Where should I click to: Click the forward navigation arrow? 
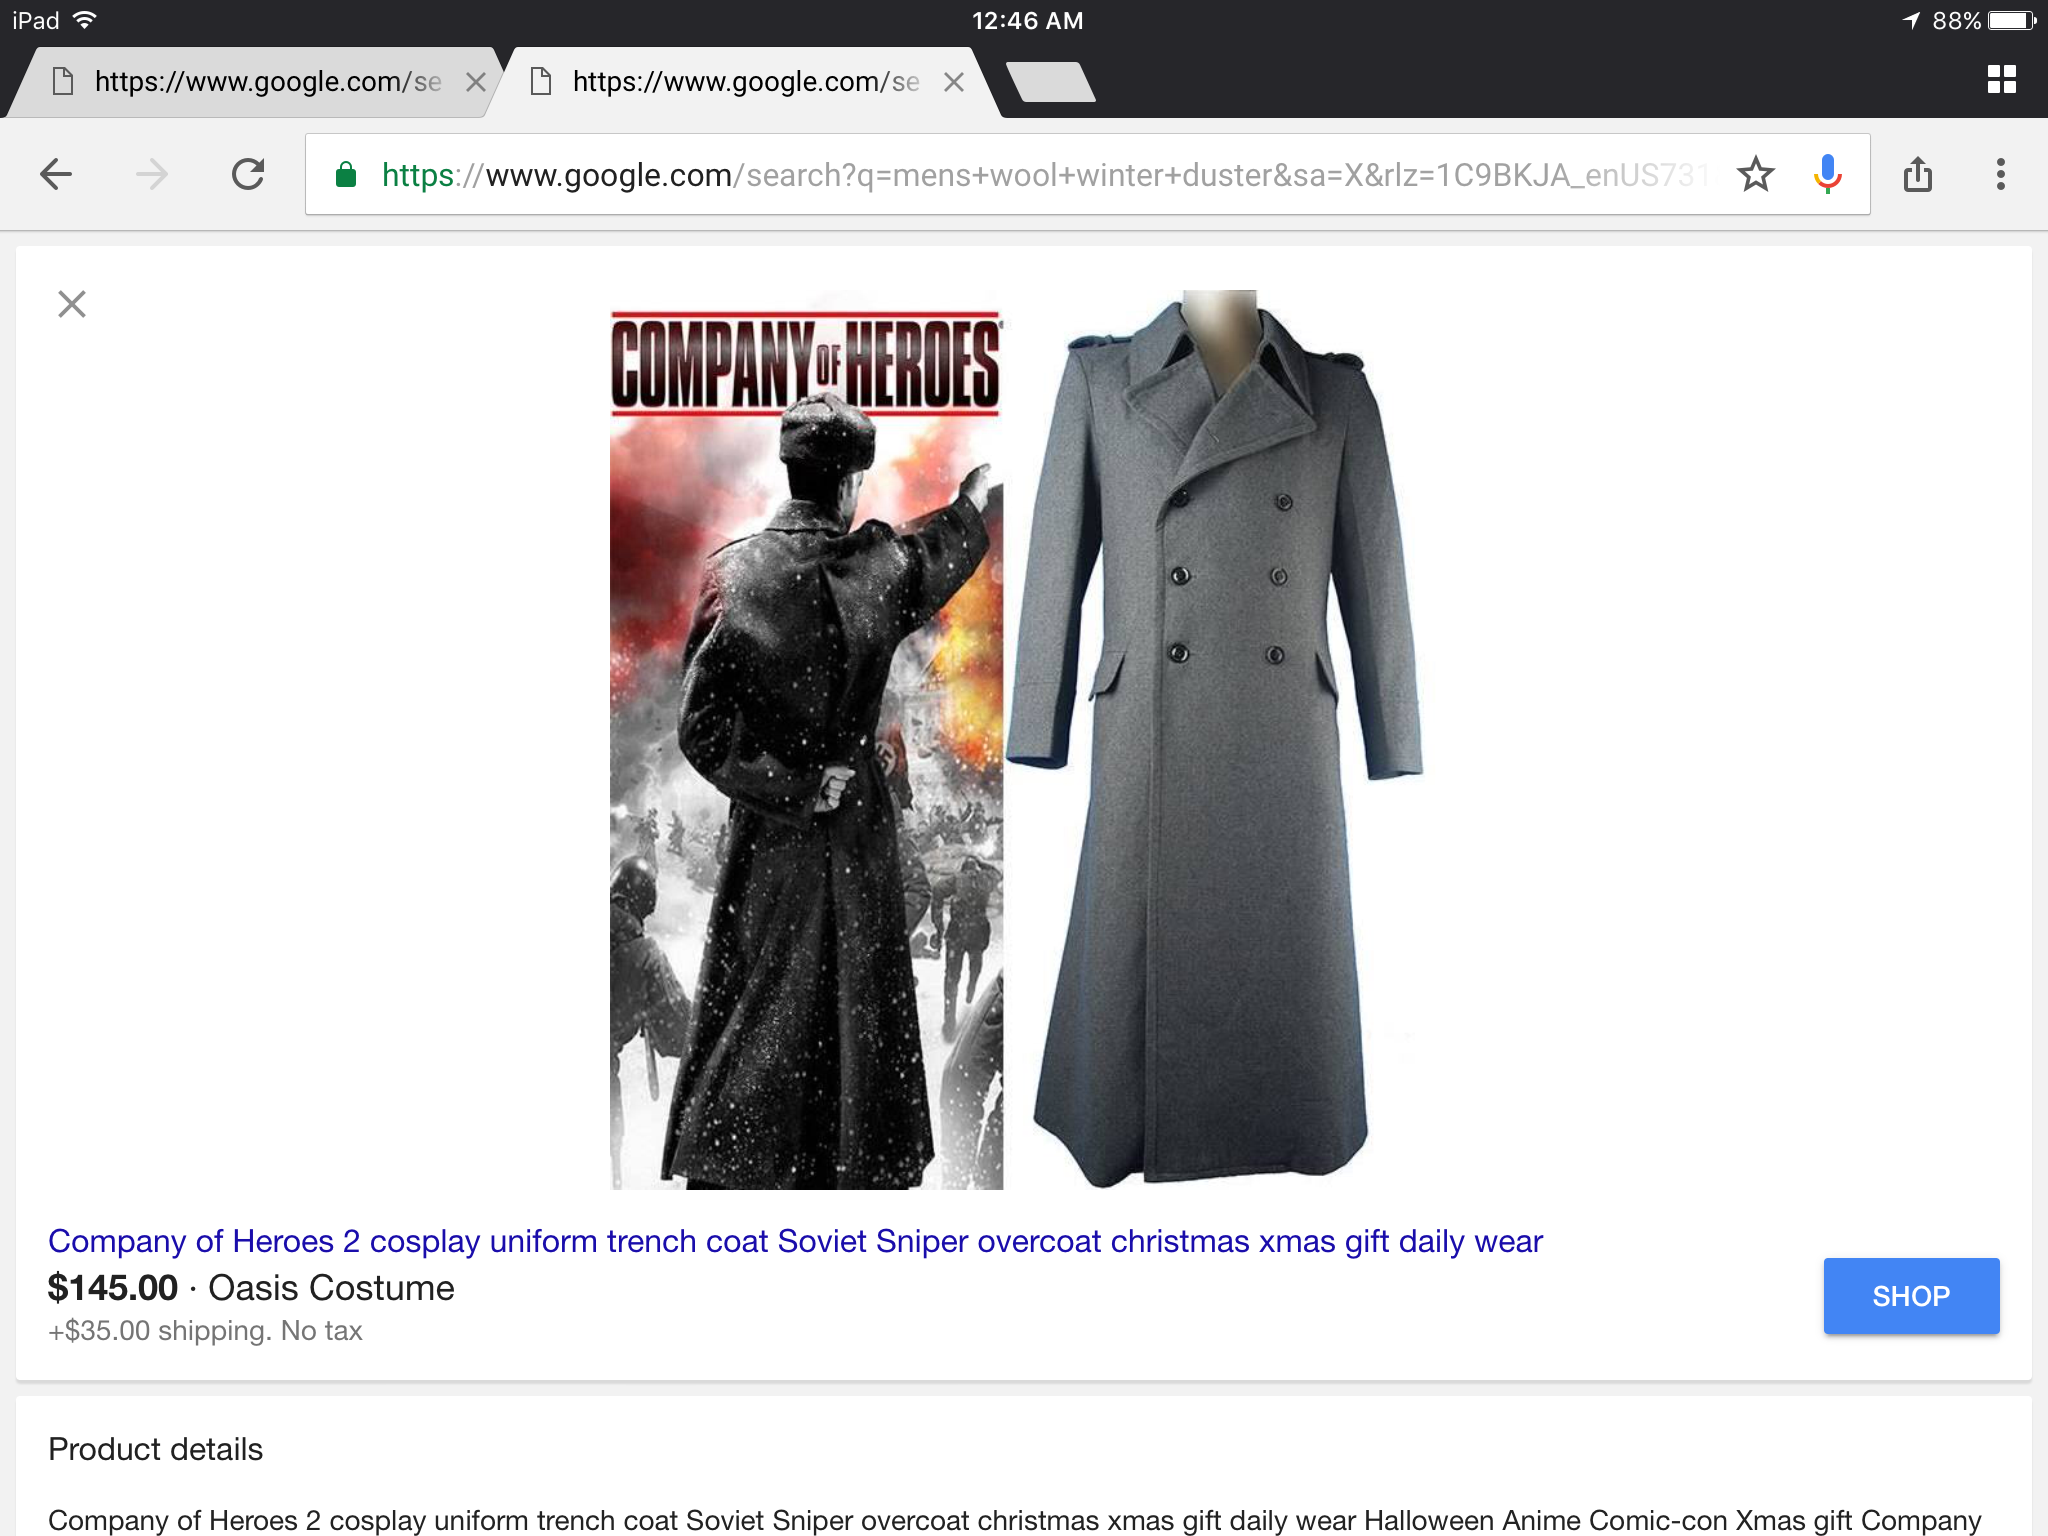152,175
